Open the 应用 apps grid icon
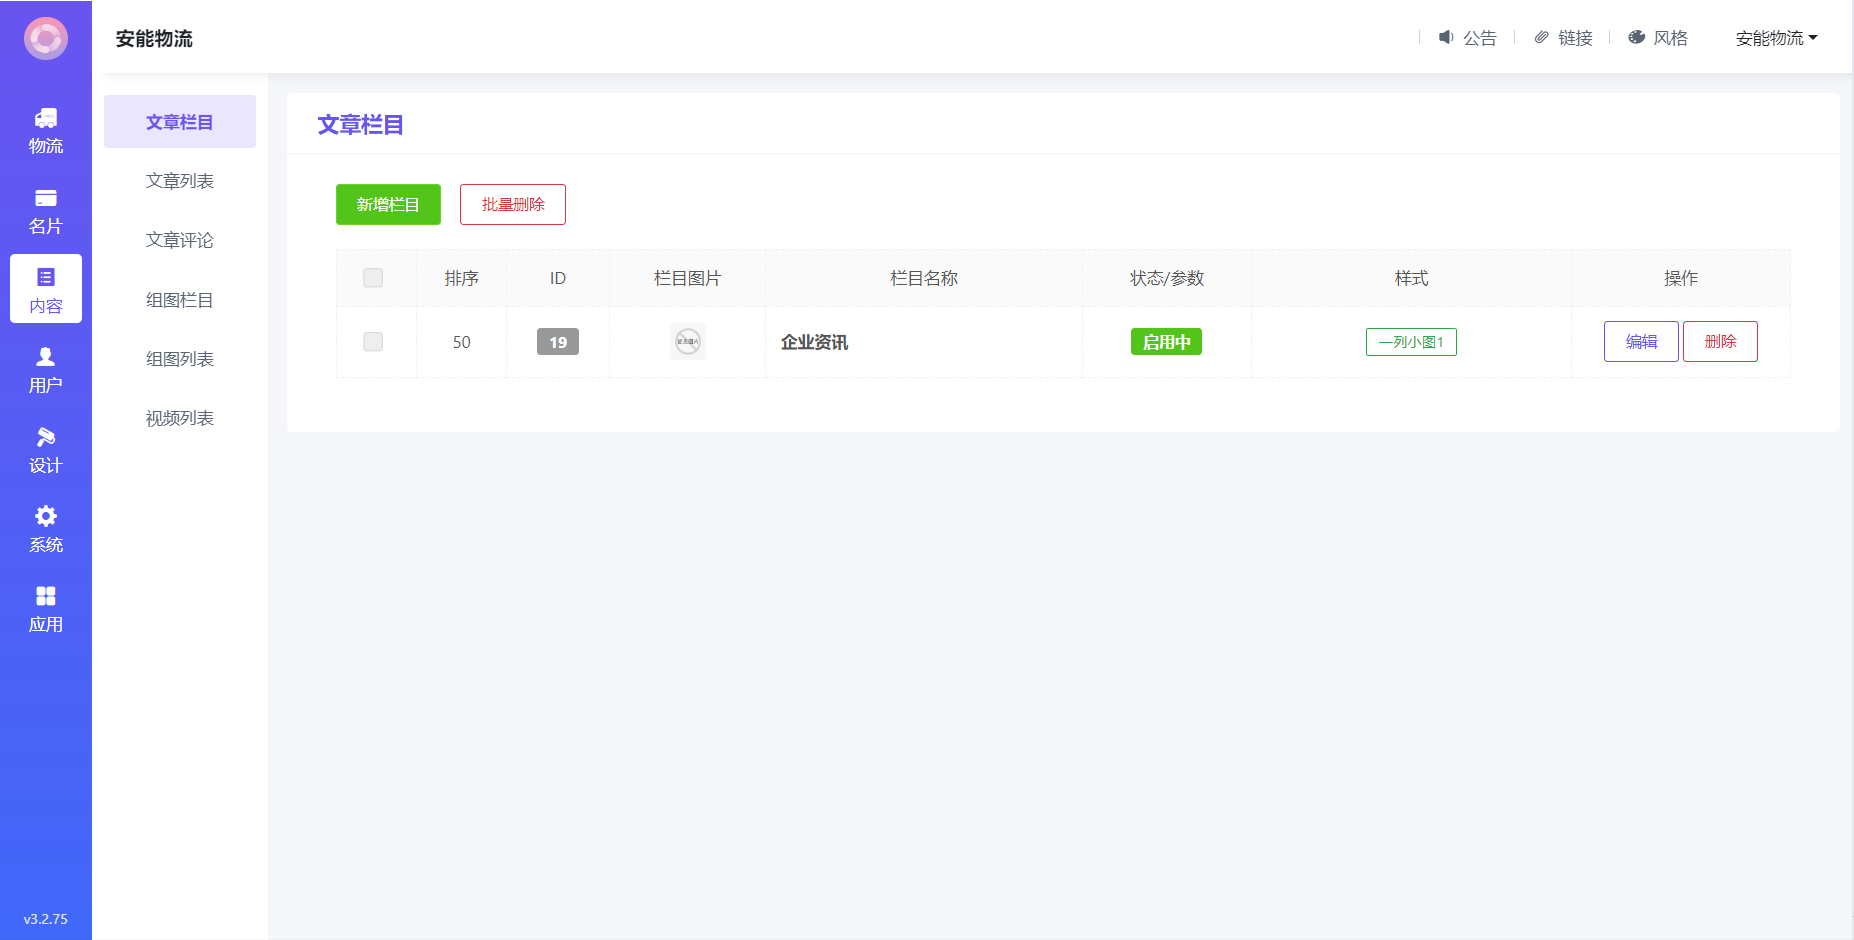The height and width of the screenshot is (940, 1854). pyautogui.click(x=46, y=596)
